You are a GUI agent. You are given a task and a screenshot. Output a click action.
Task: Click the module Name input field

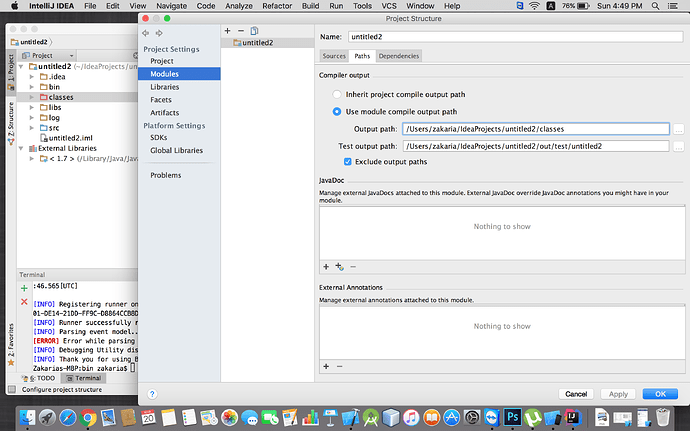515,37
